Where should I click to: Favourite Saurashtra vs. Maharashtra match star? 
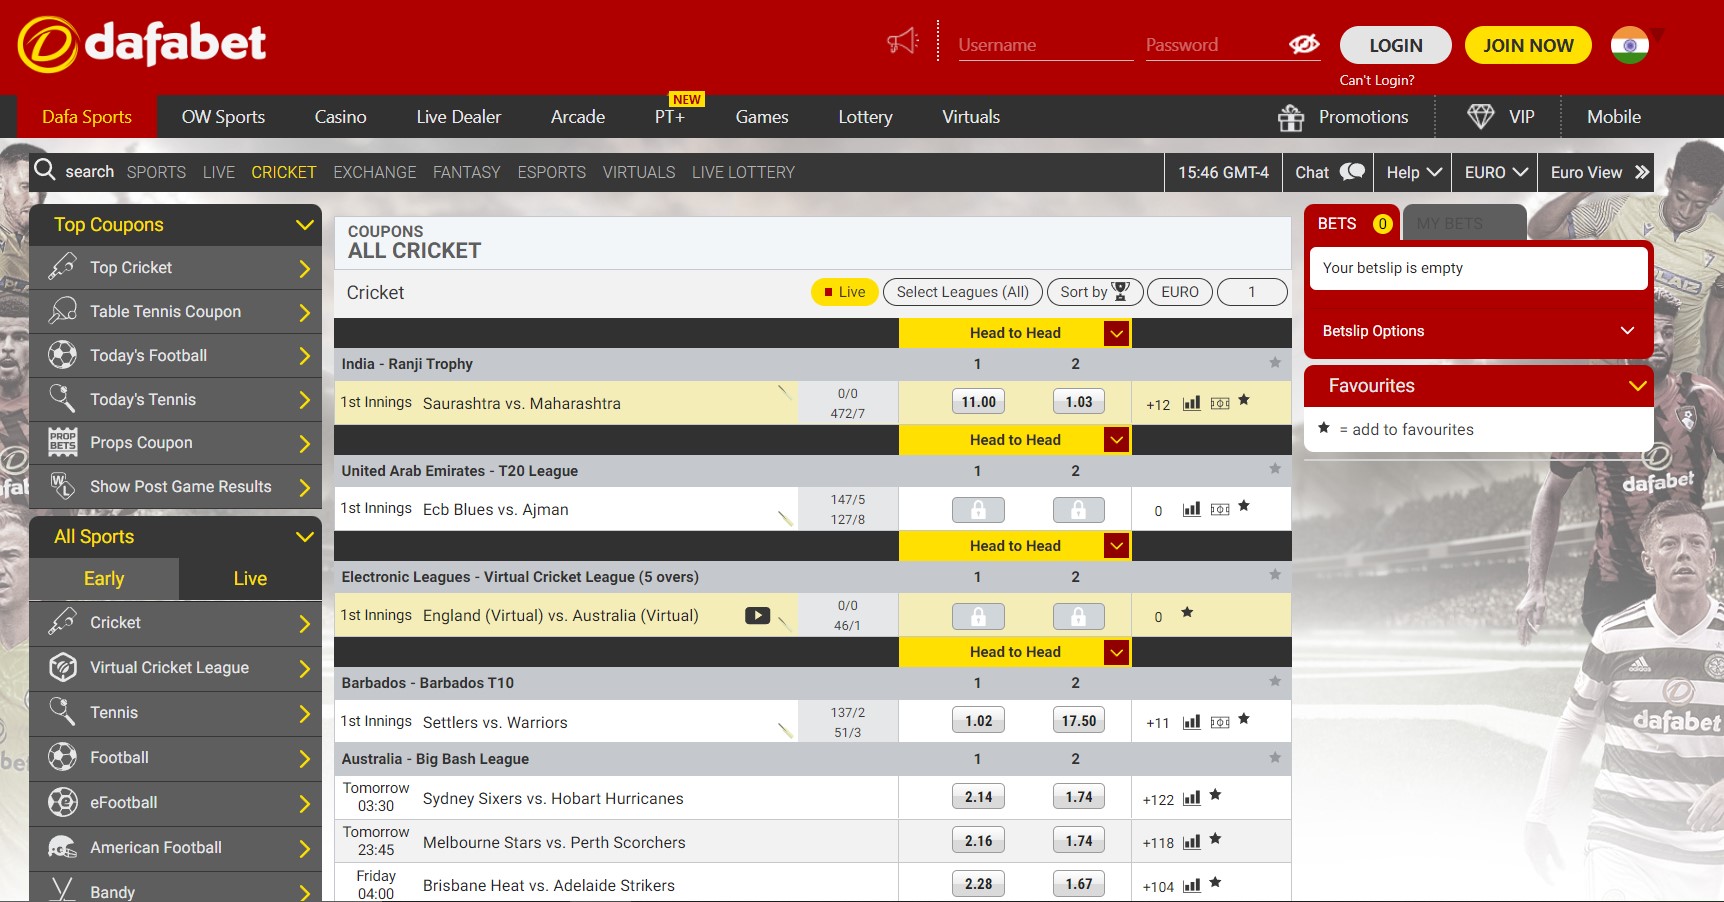tap(1244, 400)
